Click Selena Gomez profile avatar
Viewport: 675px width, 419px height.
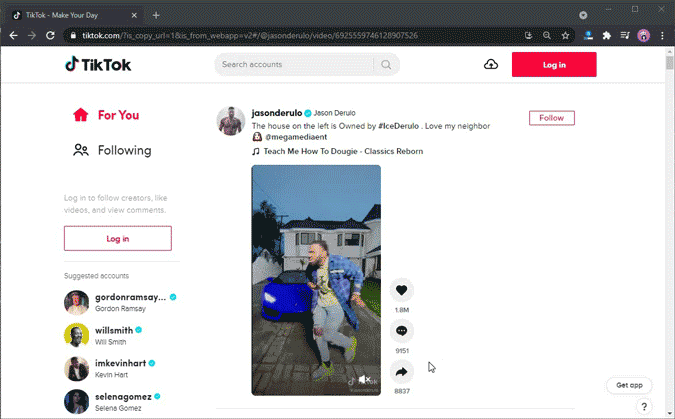77,401
